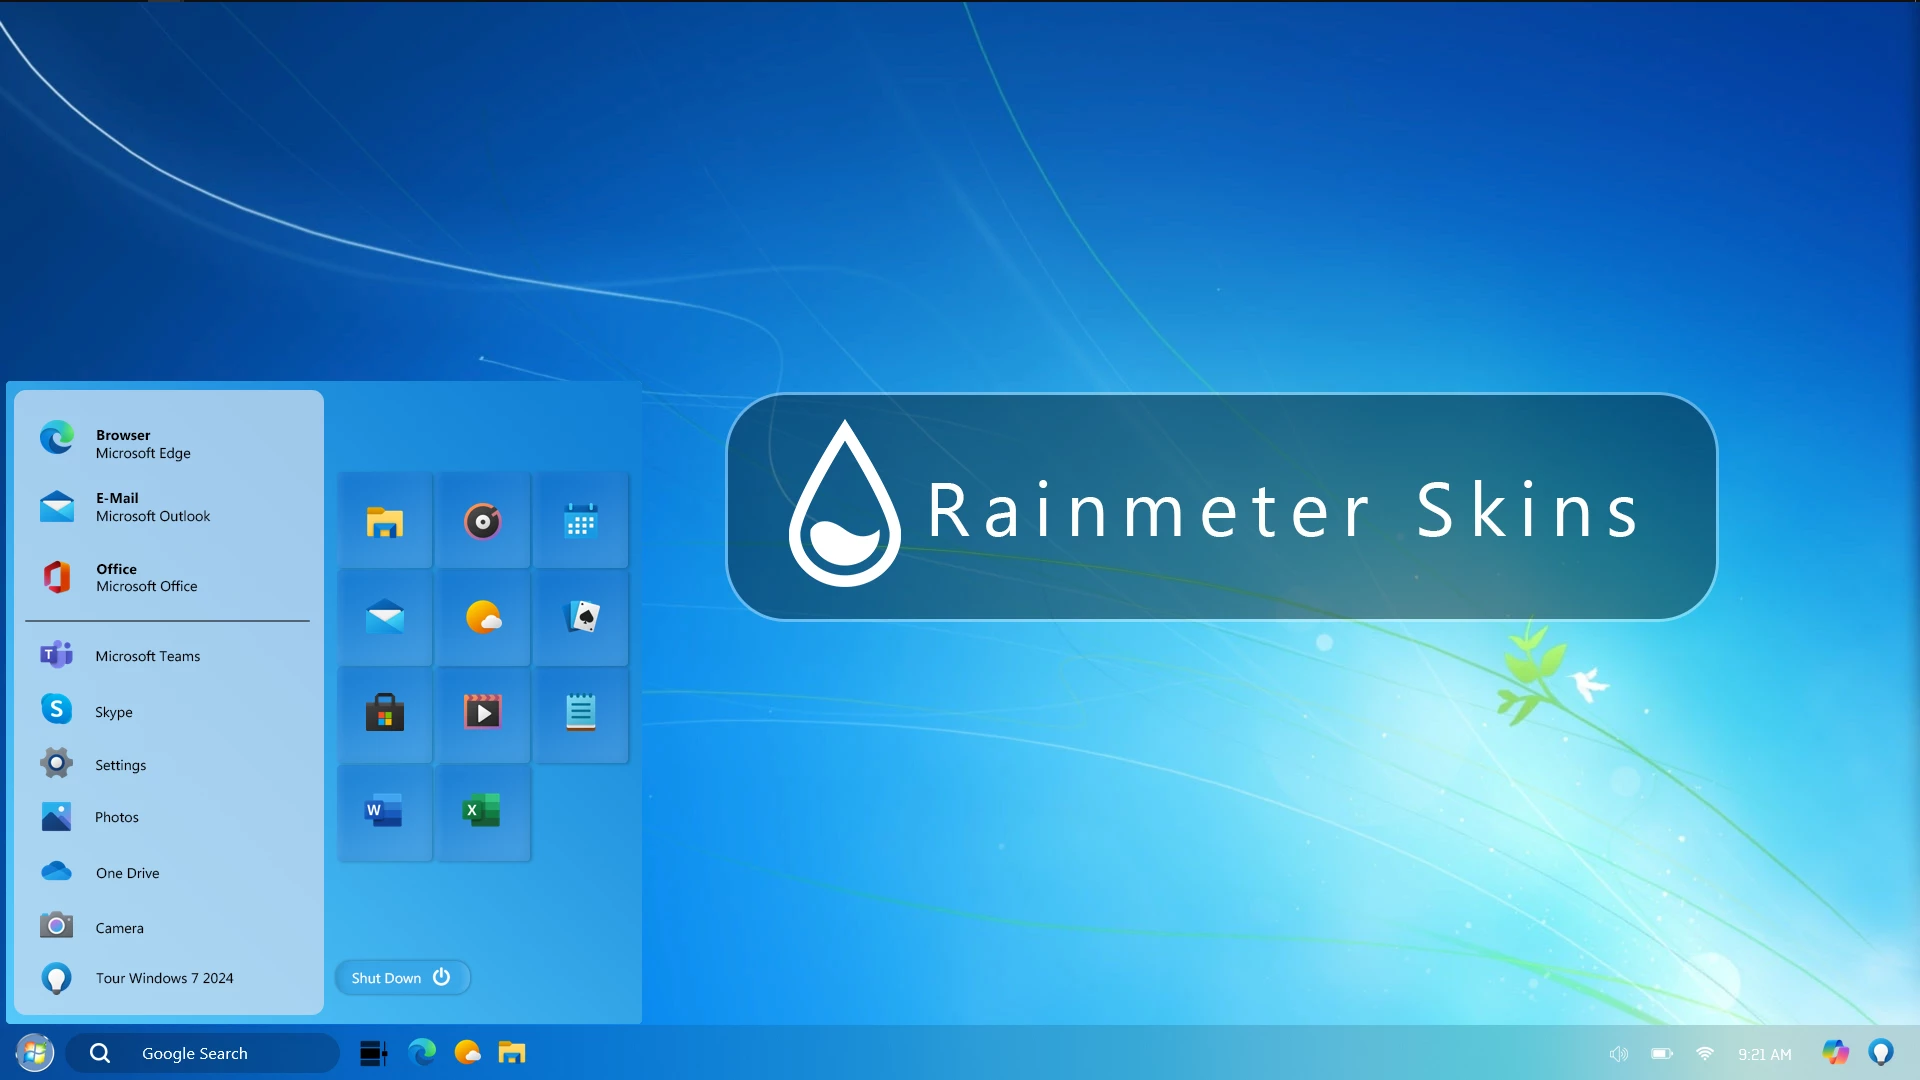Click the battery tray icon
This screenshot has width=1920, height=1080.
[1662, 1054]
